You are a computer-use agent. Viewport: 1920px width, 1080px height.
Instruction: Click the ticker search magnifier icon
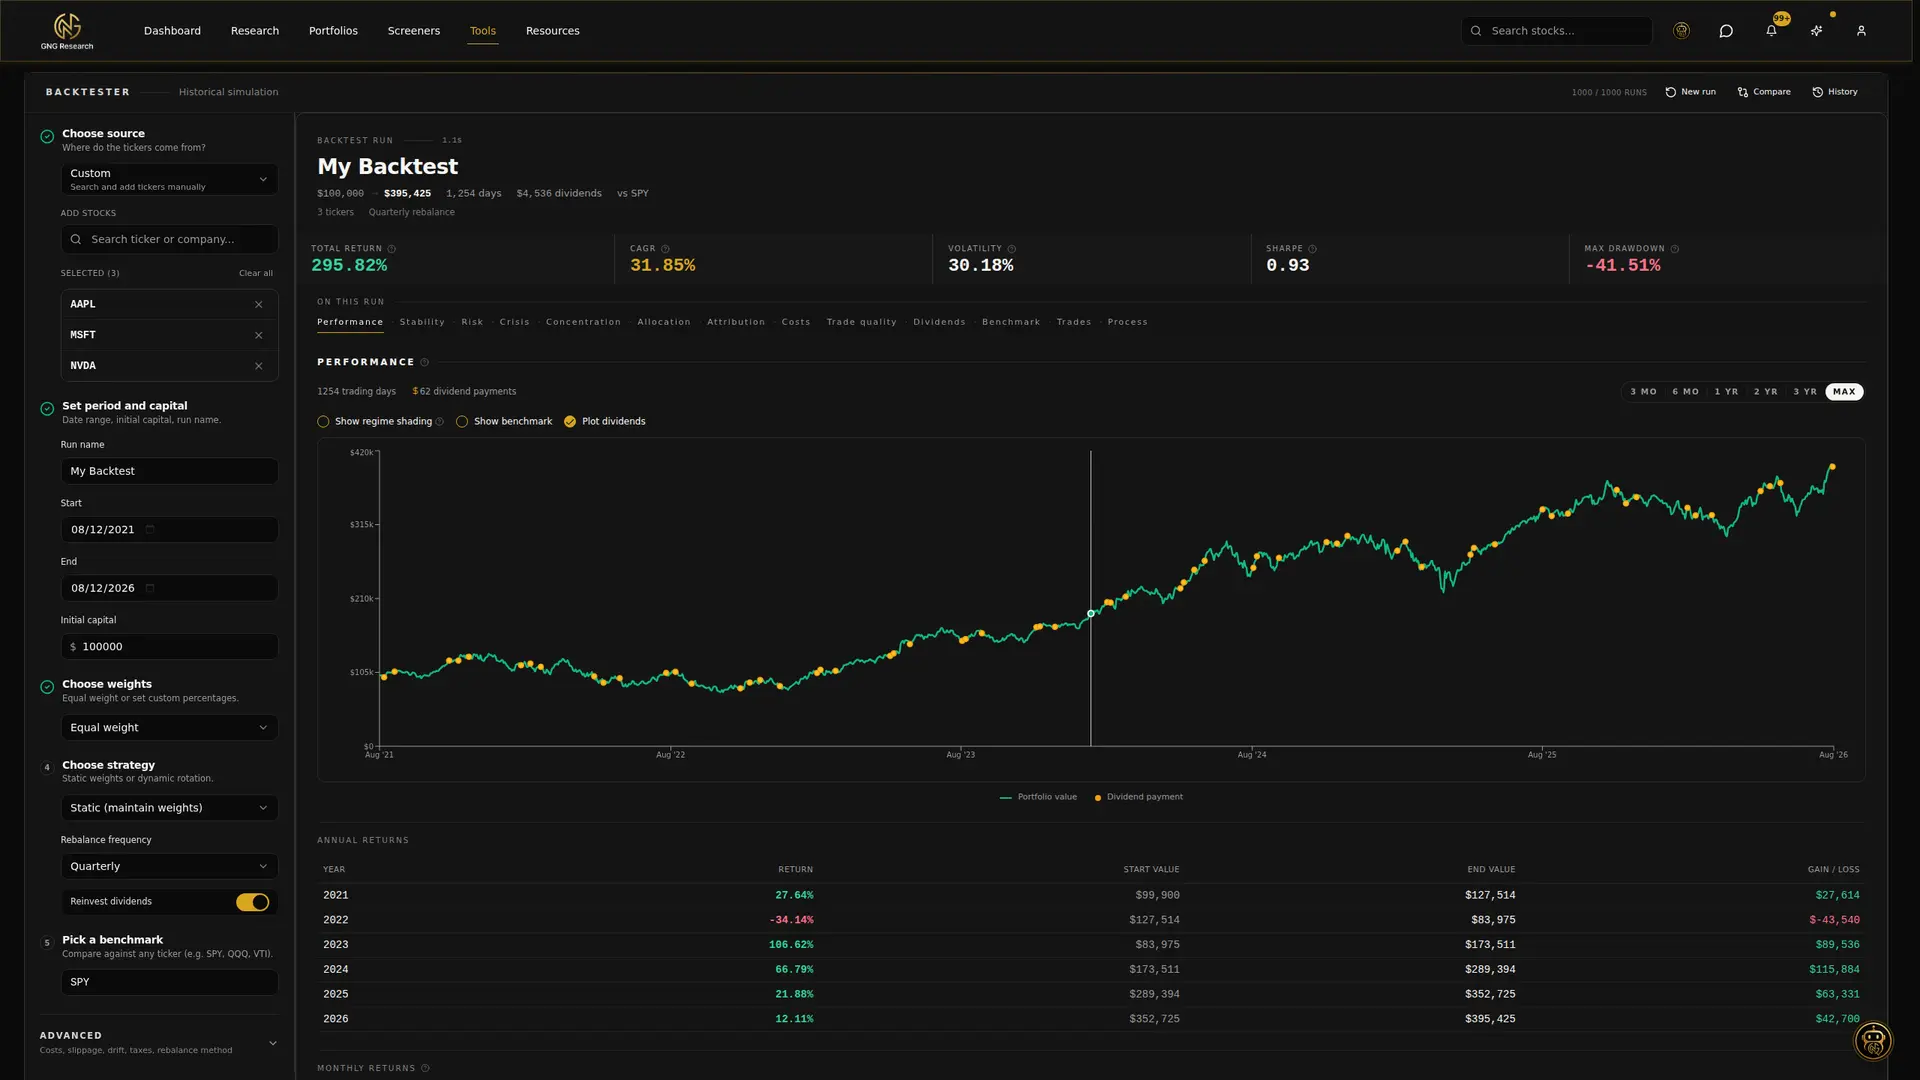76,240
